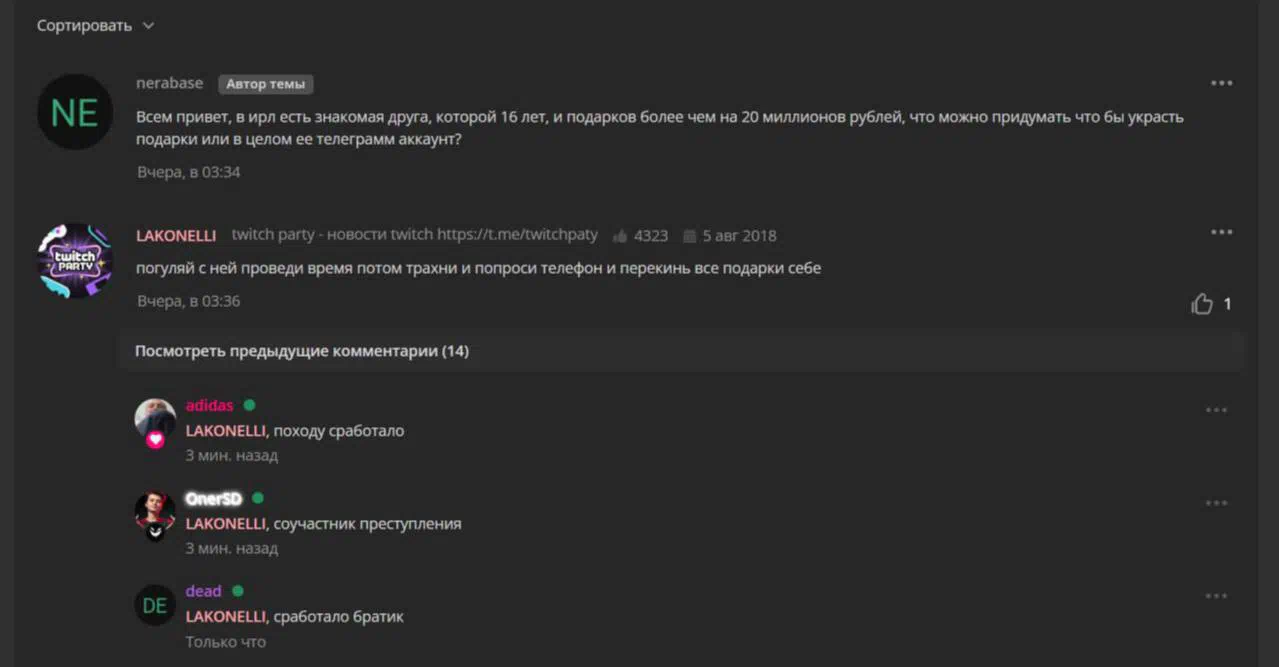Viewport: 1279px width, 667px height.
Task: Click the Вчера, в 03:34 timestamp
Action: point(189,172)
